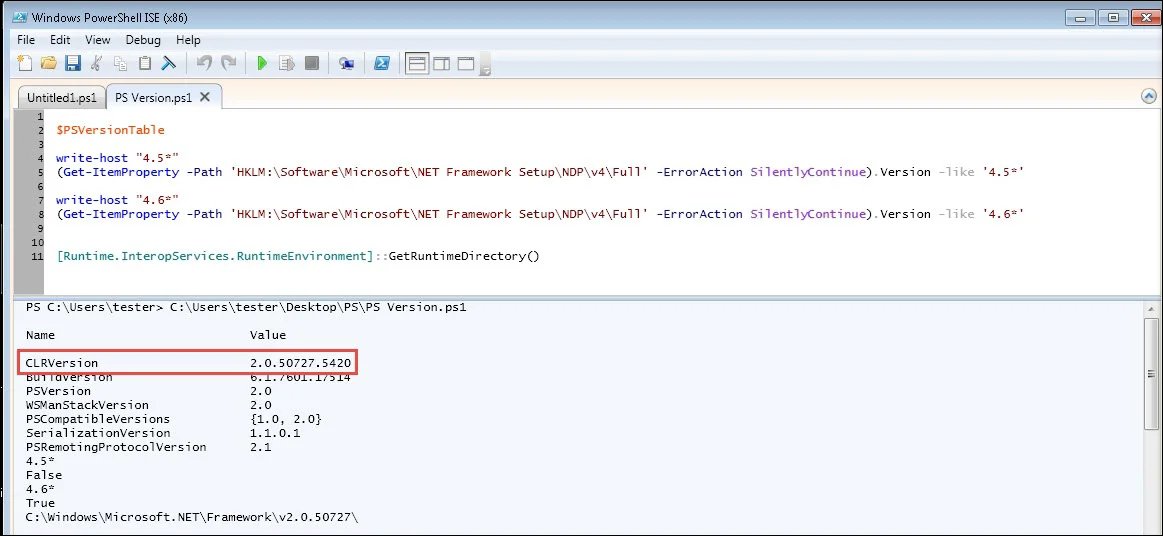Screen dimensions: 1163x536
Task: Open the Help menu
Action: click(x=188, y=40)
